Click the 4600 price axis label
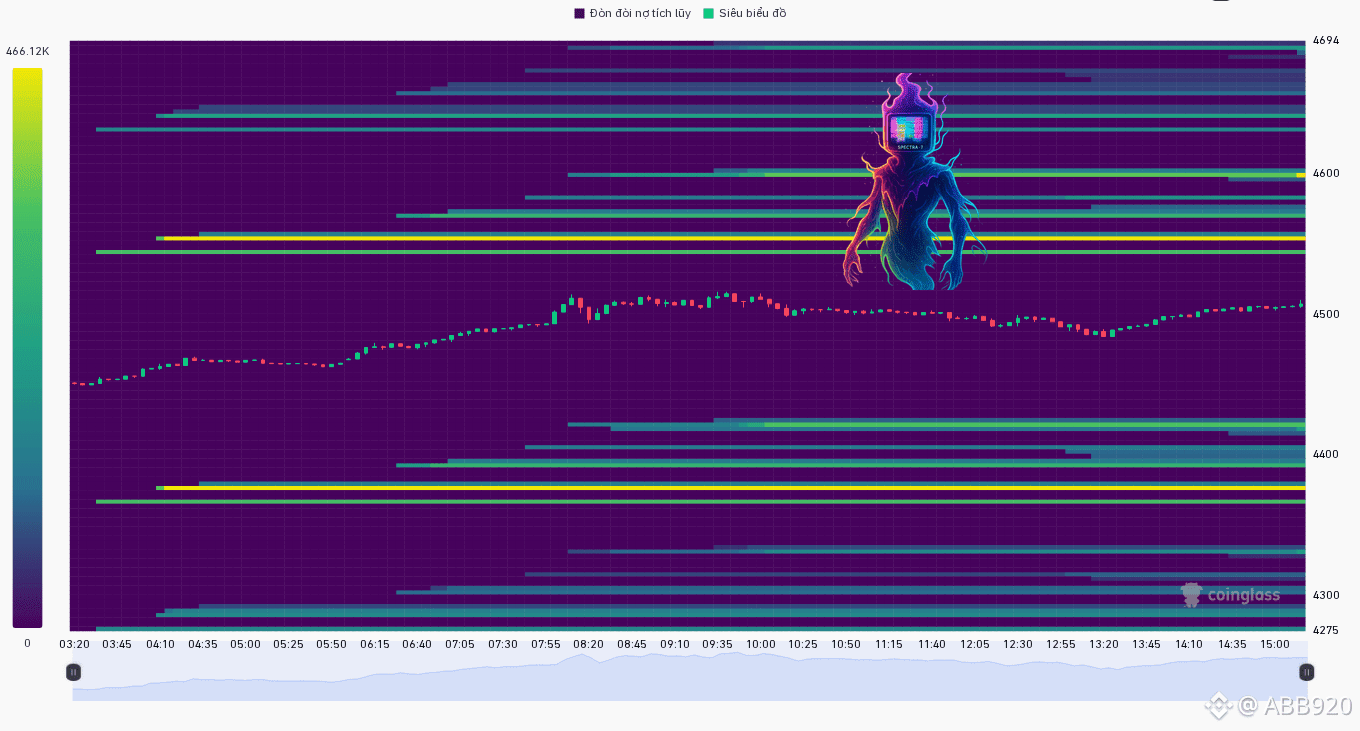This screenshot has height=731, width=1360. [1325, 173]
